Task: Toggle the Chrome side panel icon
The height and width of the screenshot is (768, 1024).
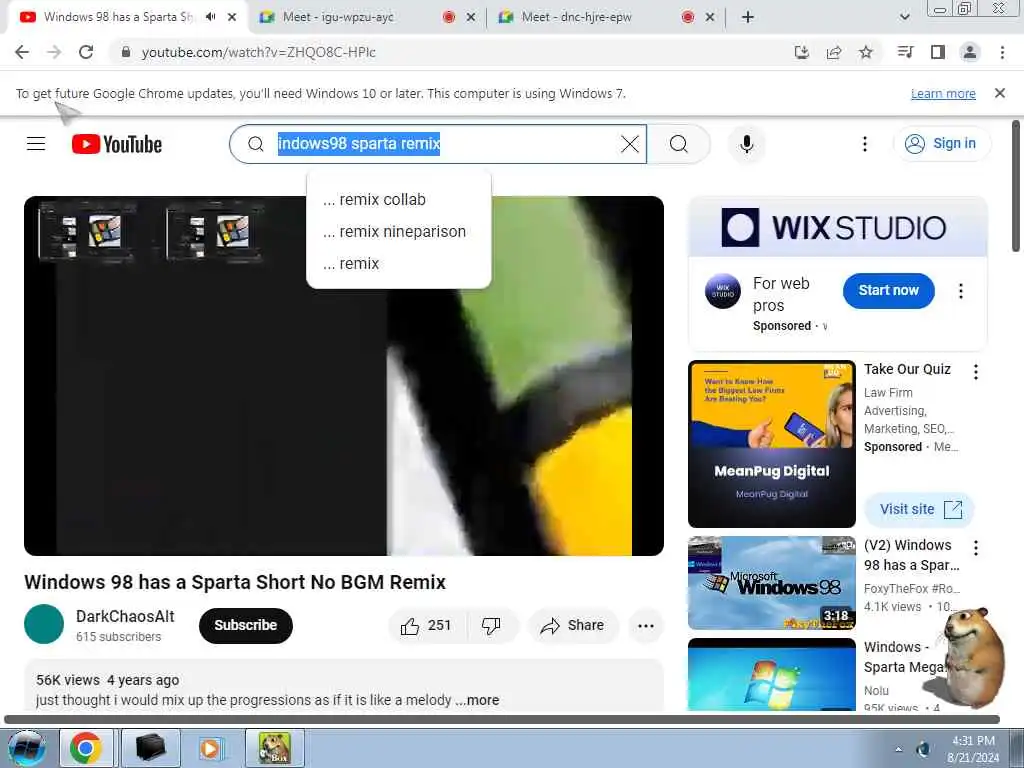Action: click(x=937, y=52)
